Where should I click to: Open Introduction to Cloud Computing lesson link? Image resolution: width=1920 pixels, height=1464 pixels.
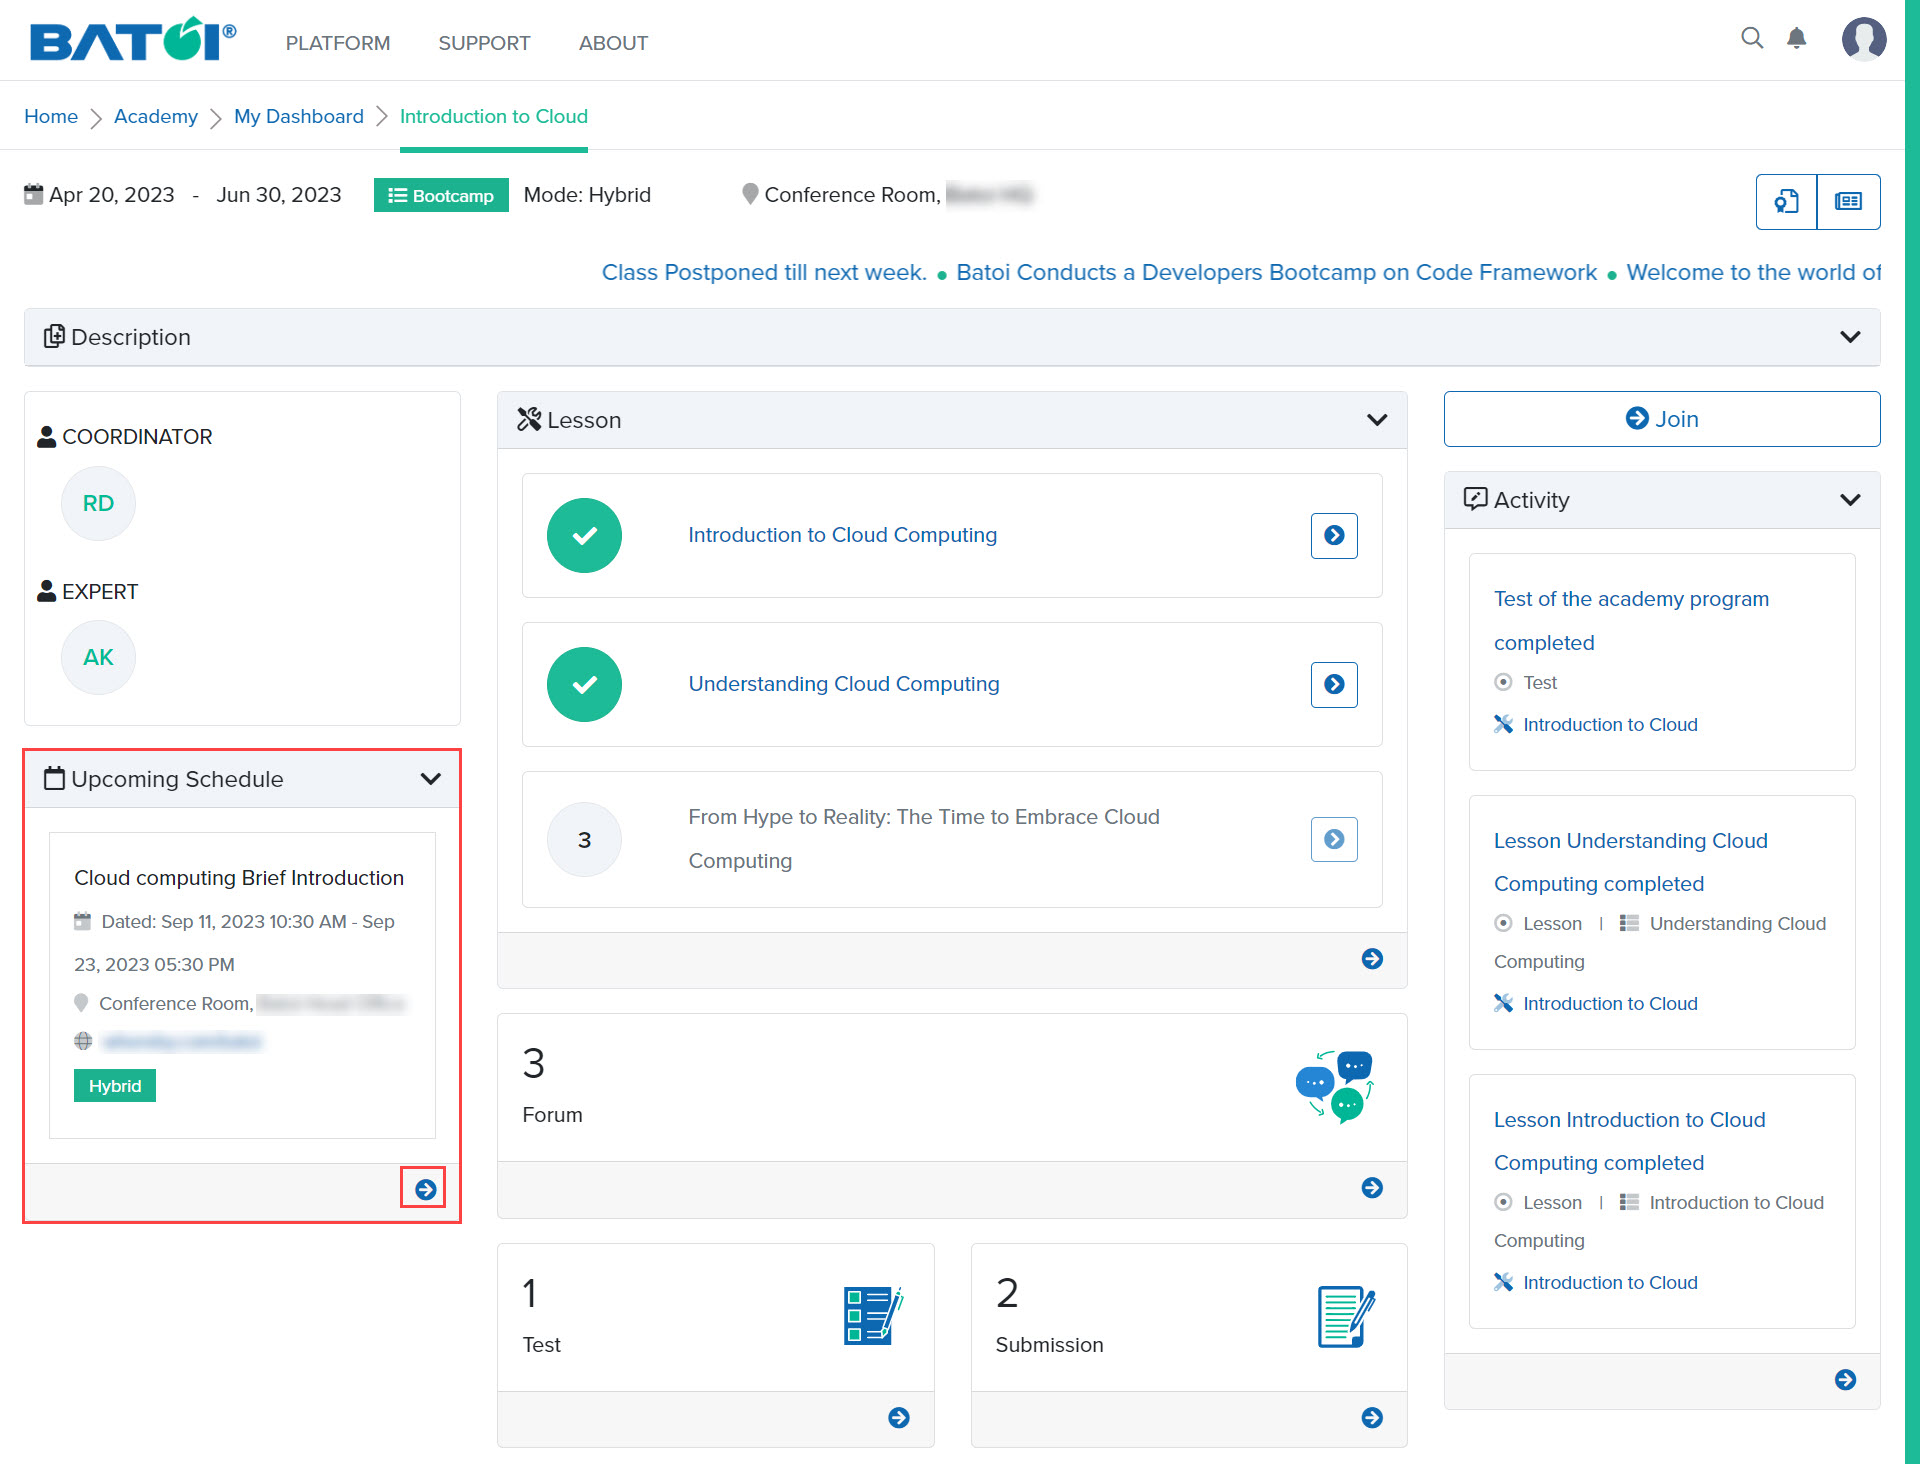click(x=843, y=535)
